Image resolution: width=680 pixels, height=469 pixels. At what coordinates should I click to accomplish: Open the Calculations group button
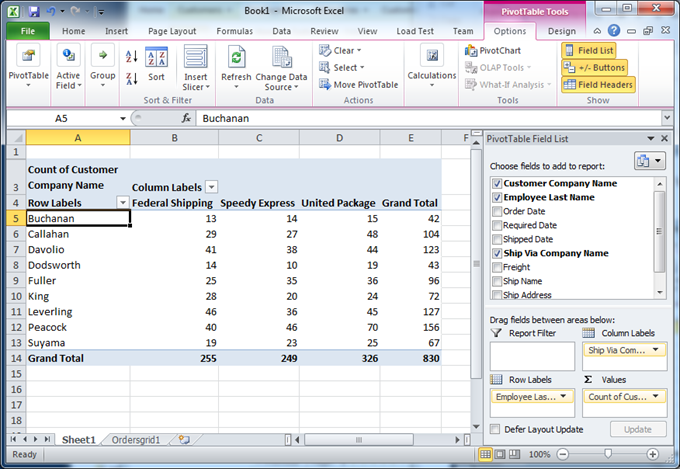[432, 66]
